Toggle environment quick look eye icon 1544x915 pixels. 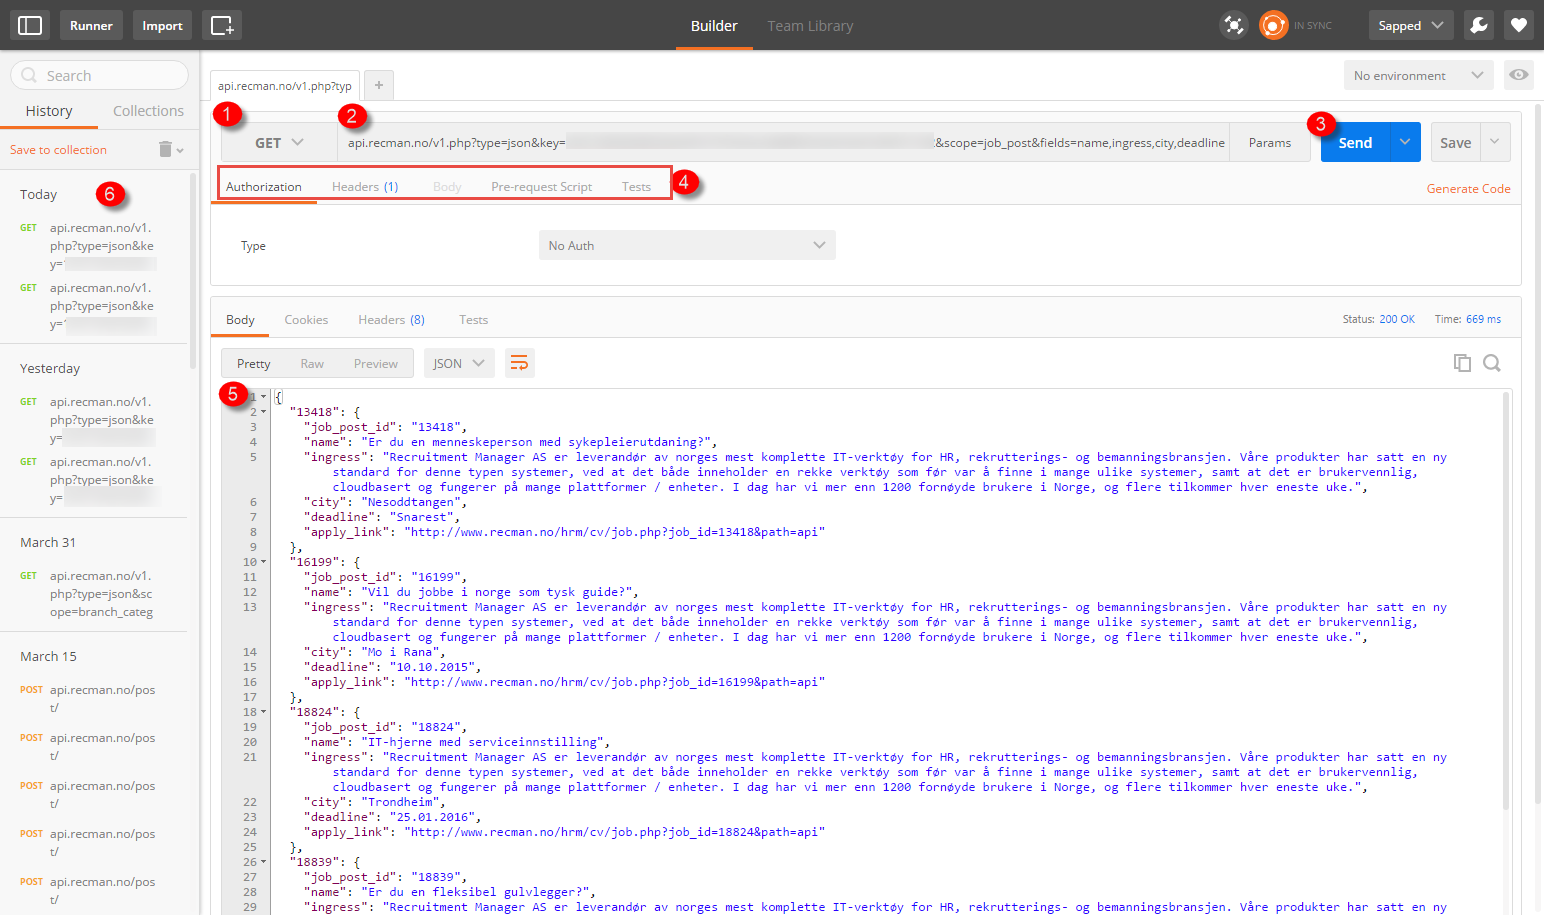click(x=1518, y=75)
